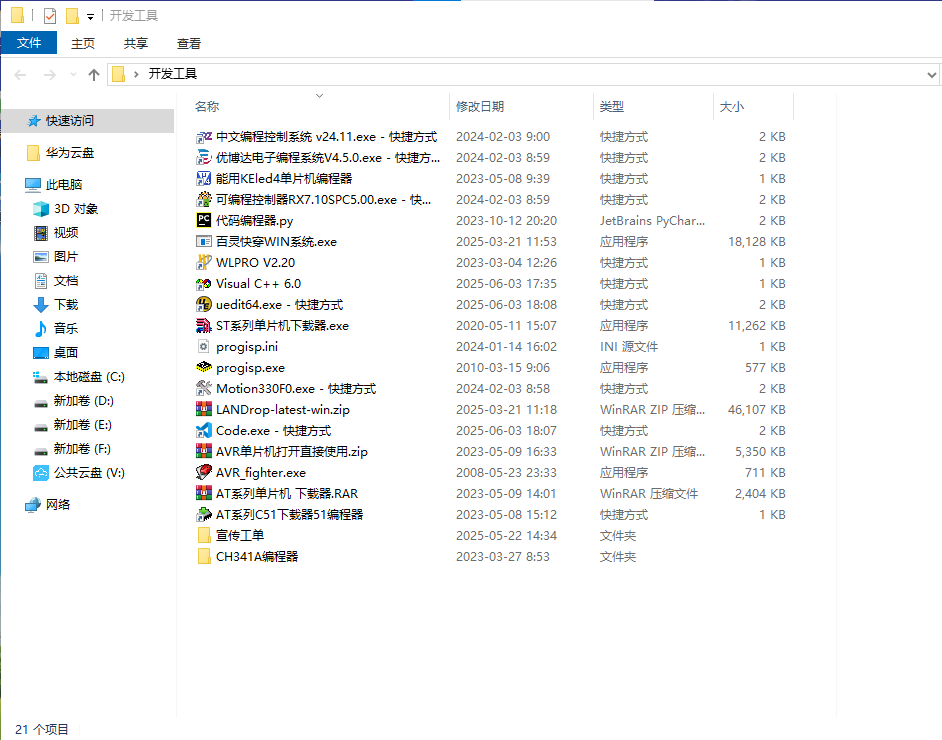This screenshot has height=740, width=942.
Task: Click icon of ST系列单片机下载器.exe
Action: (204, 326)
